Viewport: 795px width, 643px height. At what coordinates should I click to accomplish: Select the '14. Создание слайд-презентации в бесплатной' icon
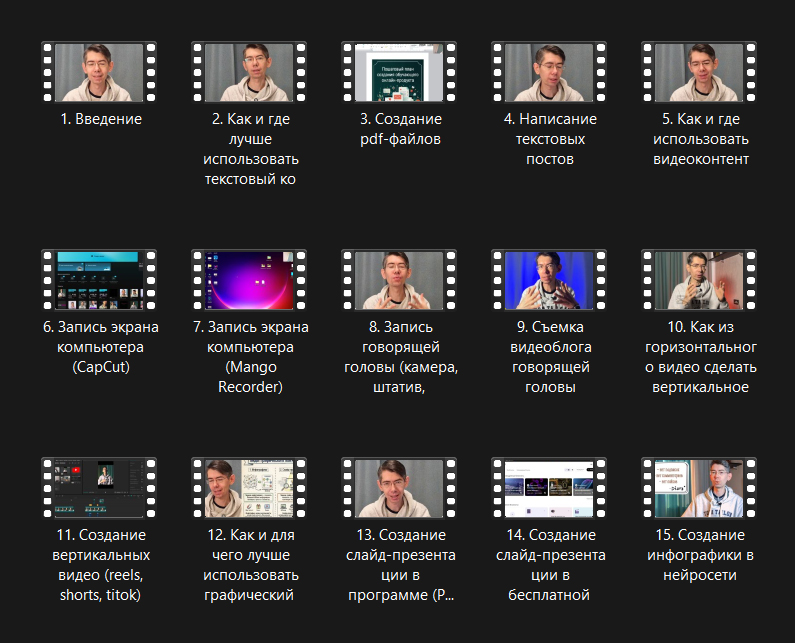[549, 488]
